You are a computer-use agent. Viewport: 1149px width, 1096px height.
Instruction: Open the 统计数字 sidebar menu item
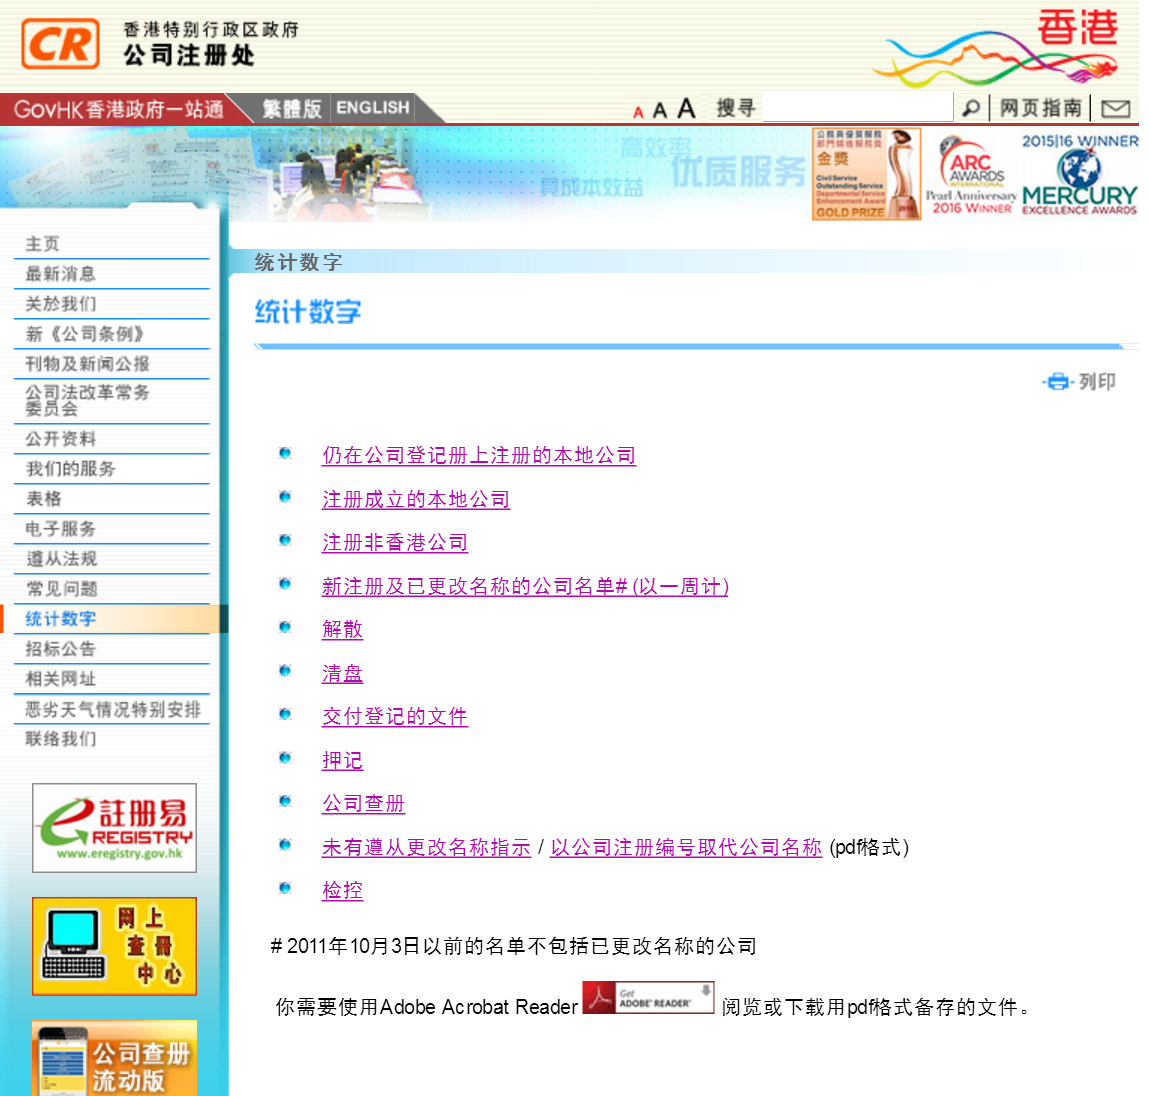(60, 619)
